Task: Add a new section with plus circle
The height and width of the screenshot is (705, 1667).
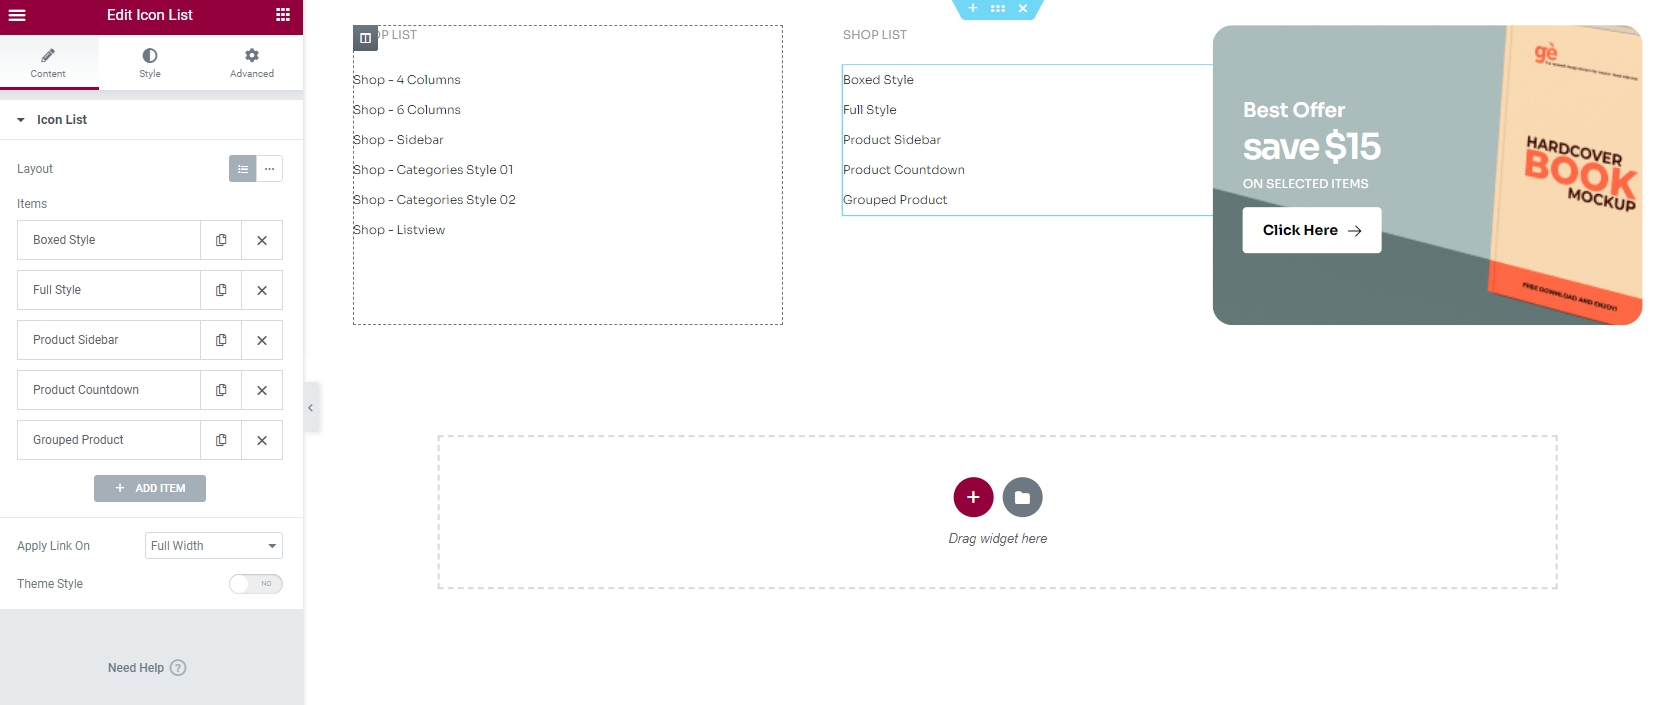Action: (x=972, y=497)
